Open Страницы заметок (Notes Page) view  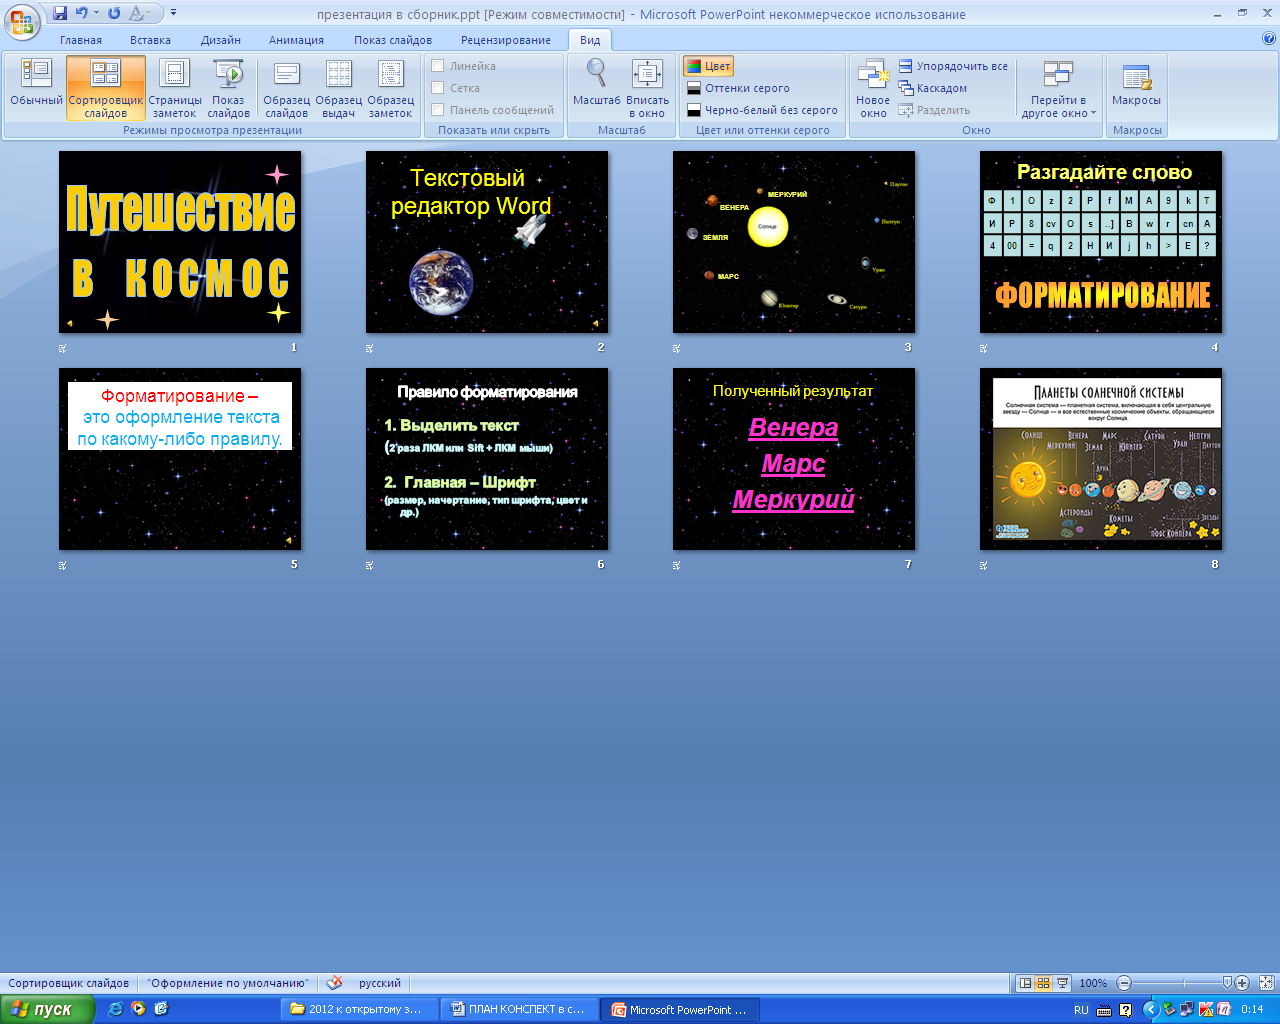175,89
